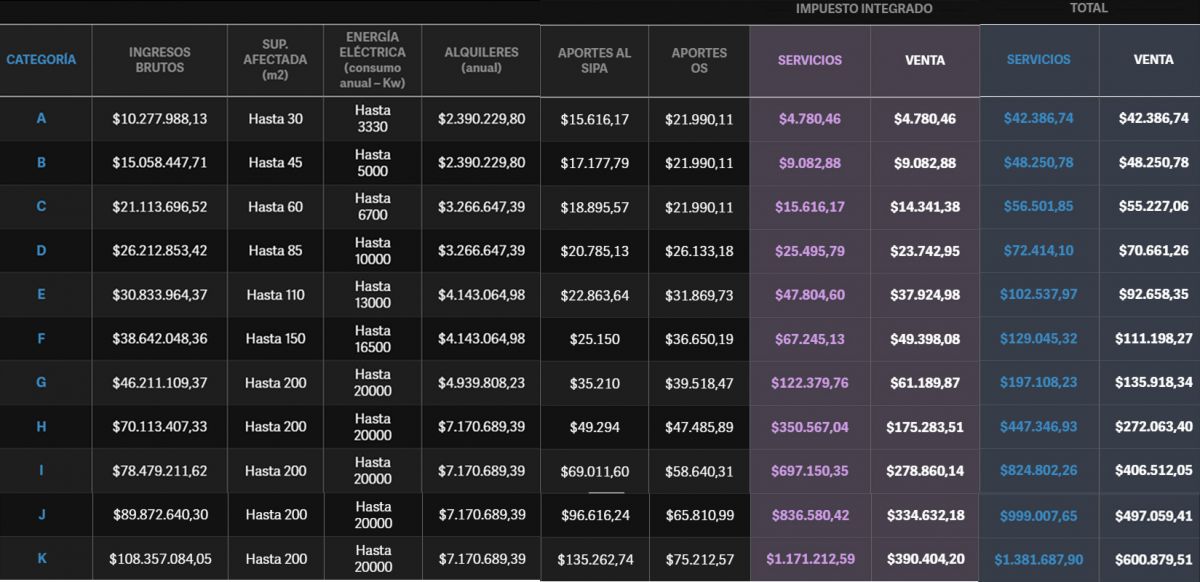Viewport: 1200px width, 582px height.
Task: Select the $4.780,46 purple services cell
Action: [x=809, y=119]
